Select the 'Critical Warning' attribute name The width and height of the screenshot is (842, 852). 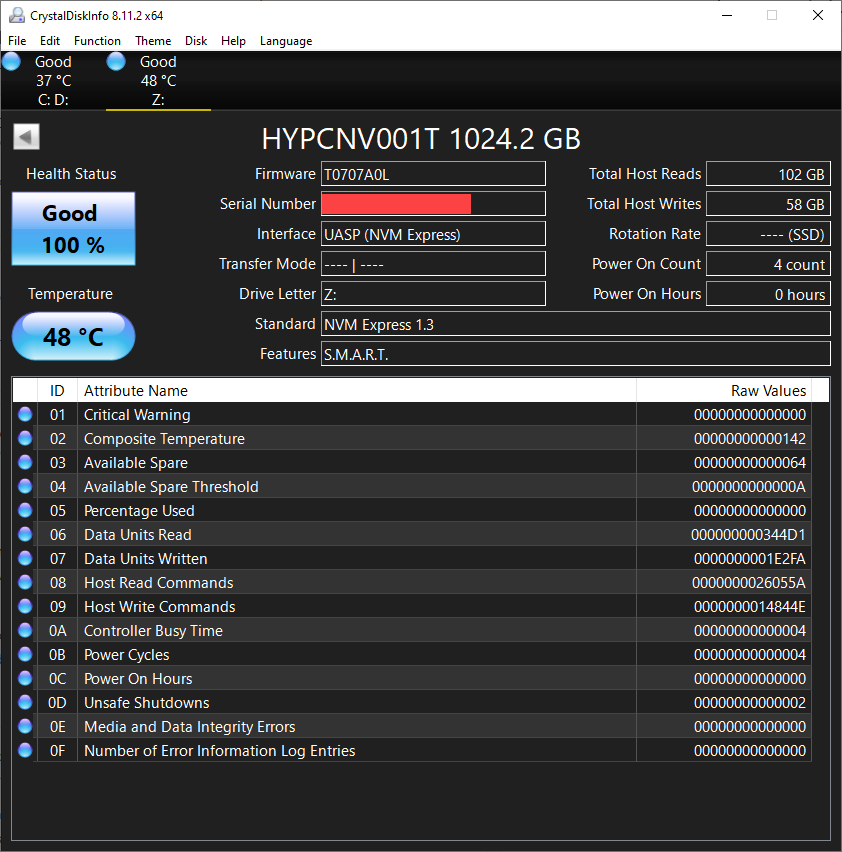[137, 415]
